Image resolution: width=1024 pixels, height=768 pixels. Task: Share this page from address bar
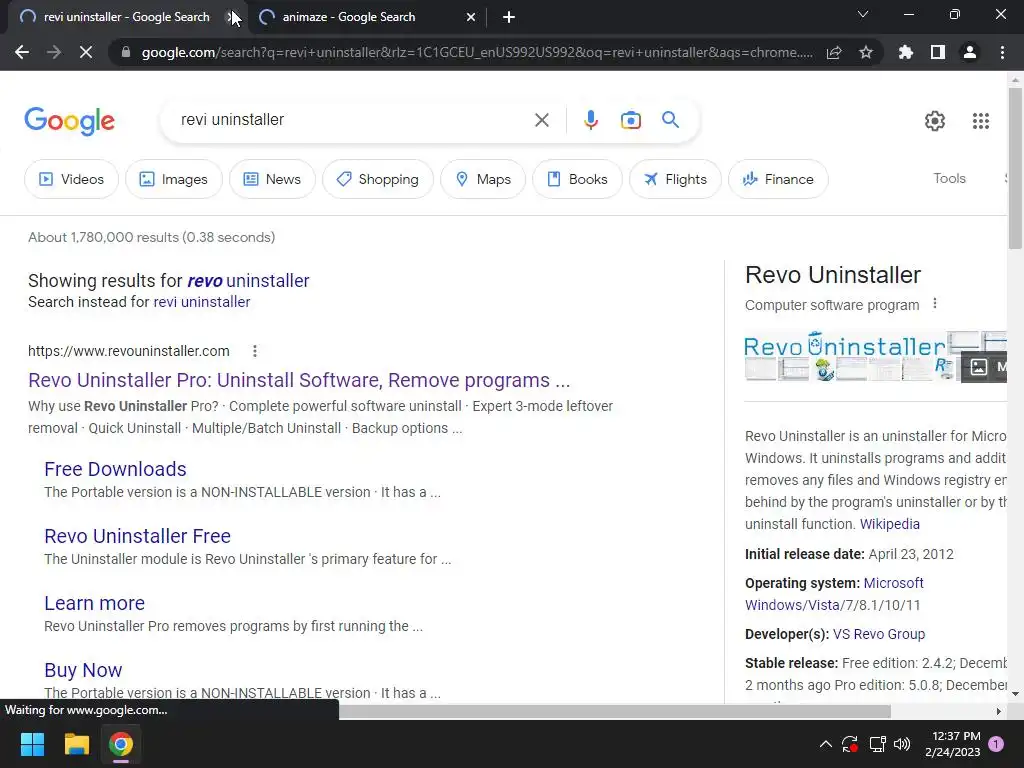(x=834, y=52)
